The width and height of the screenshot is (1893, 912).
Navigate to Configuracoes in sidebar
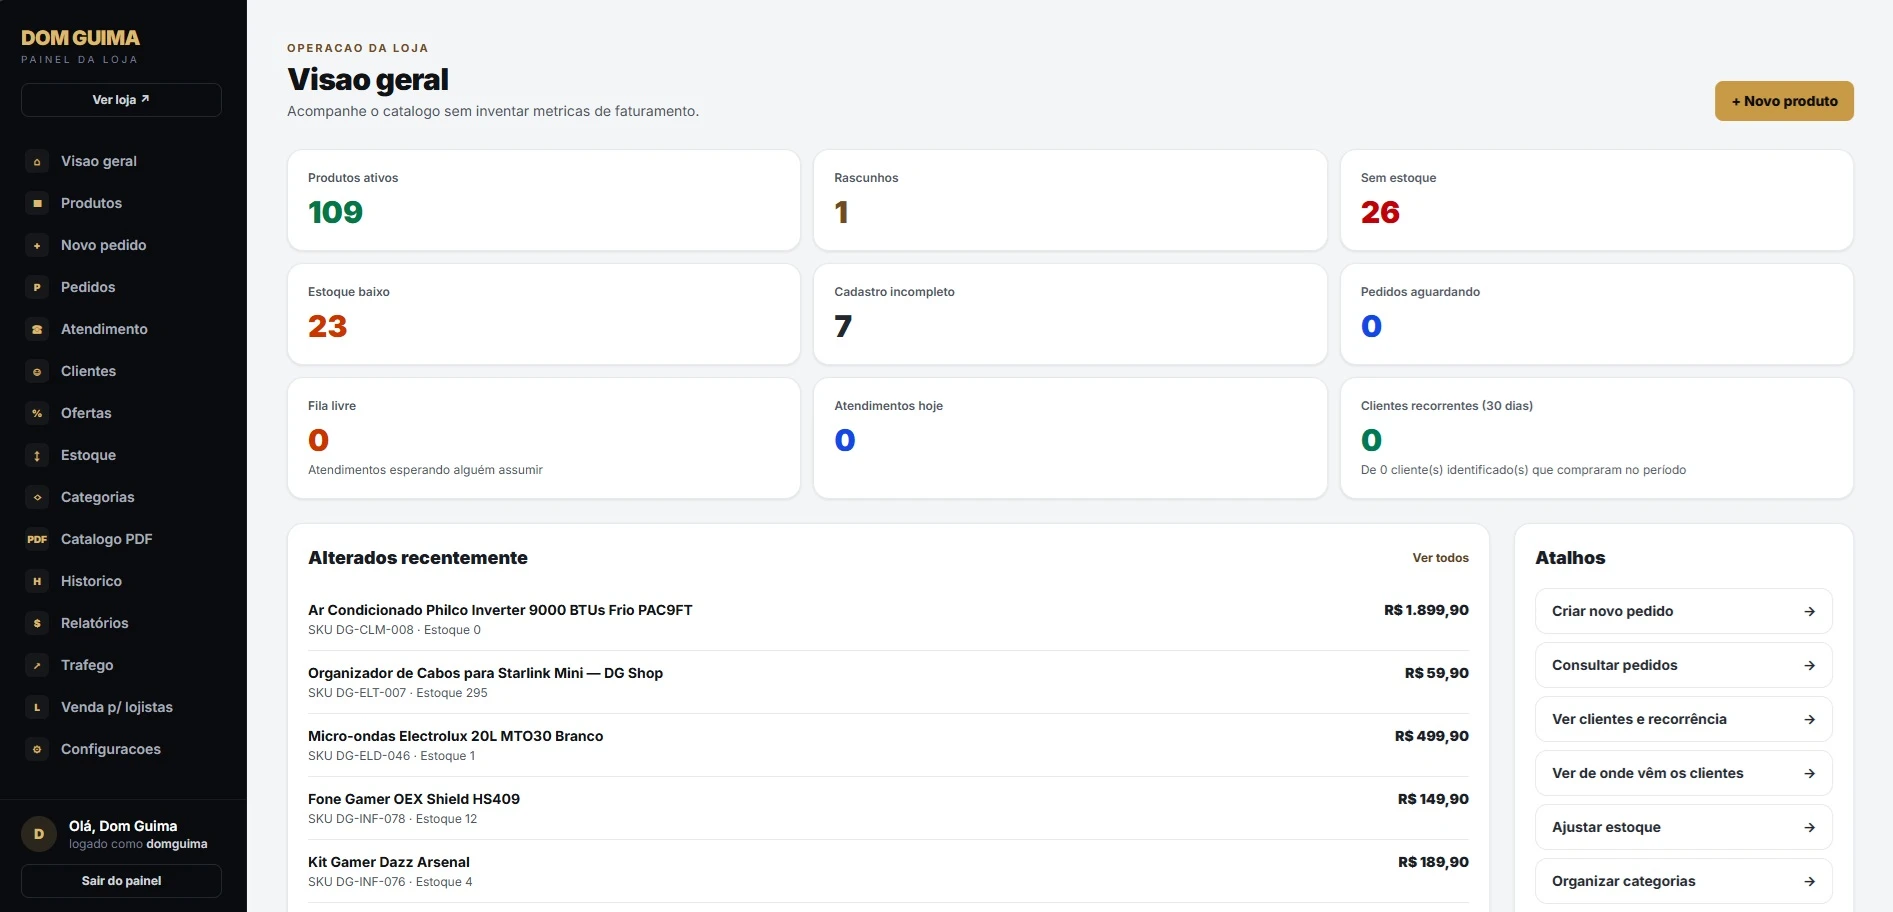121,749
